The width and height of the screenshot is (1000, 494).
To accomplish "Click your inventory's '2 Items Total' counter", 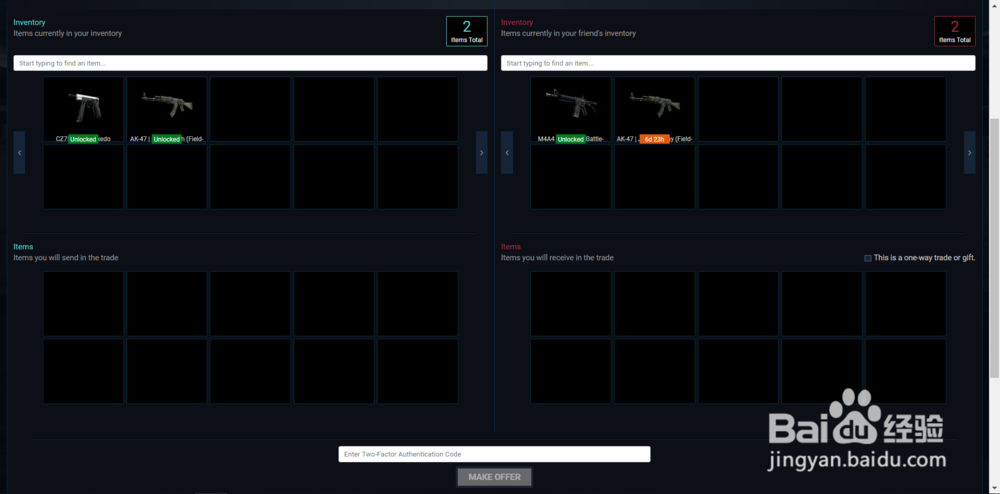I will point(467,31).
